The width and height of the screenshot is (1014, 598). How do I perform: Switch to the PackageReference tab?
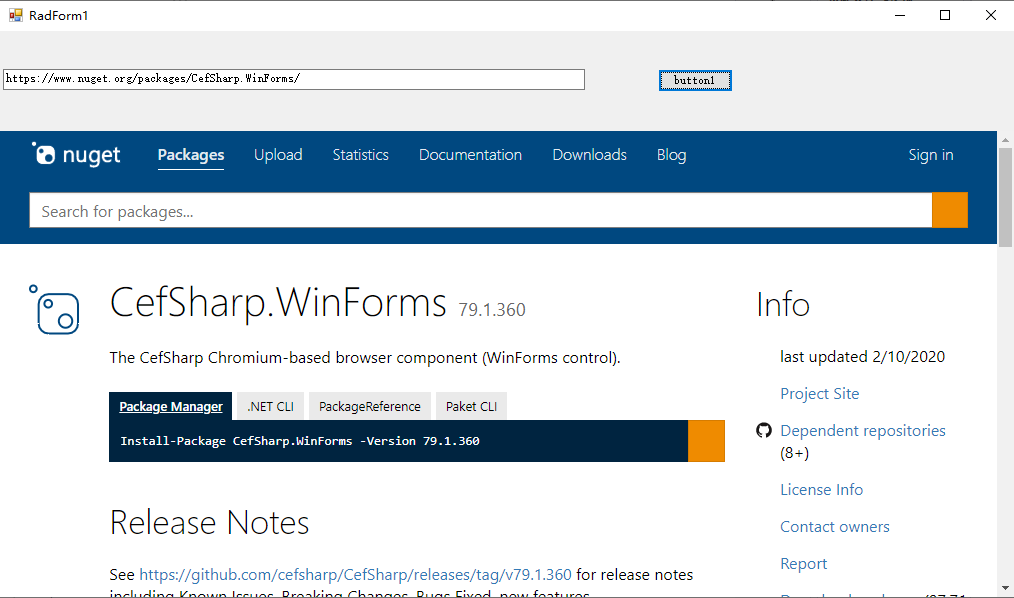369,406
